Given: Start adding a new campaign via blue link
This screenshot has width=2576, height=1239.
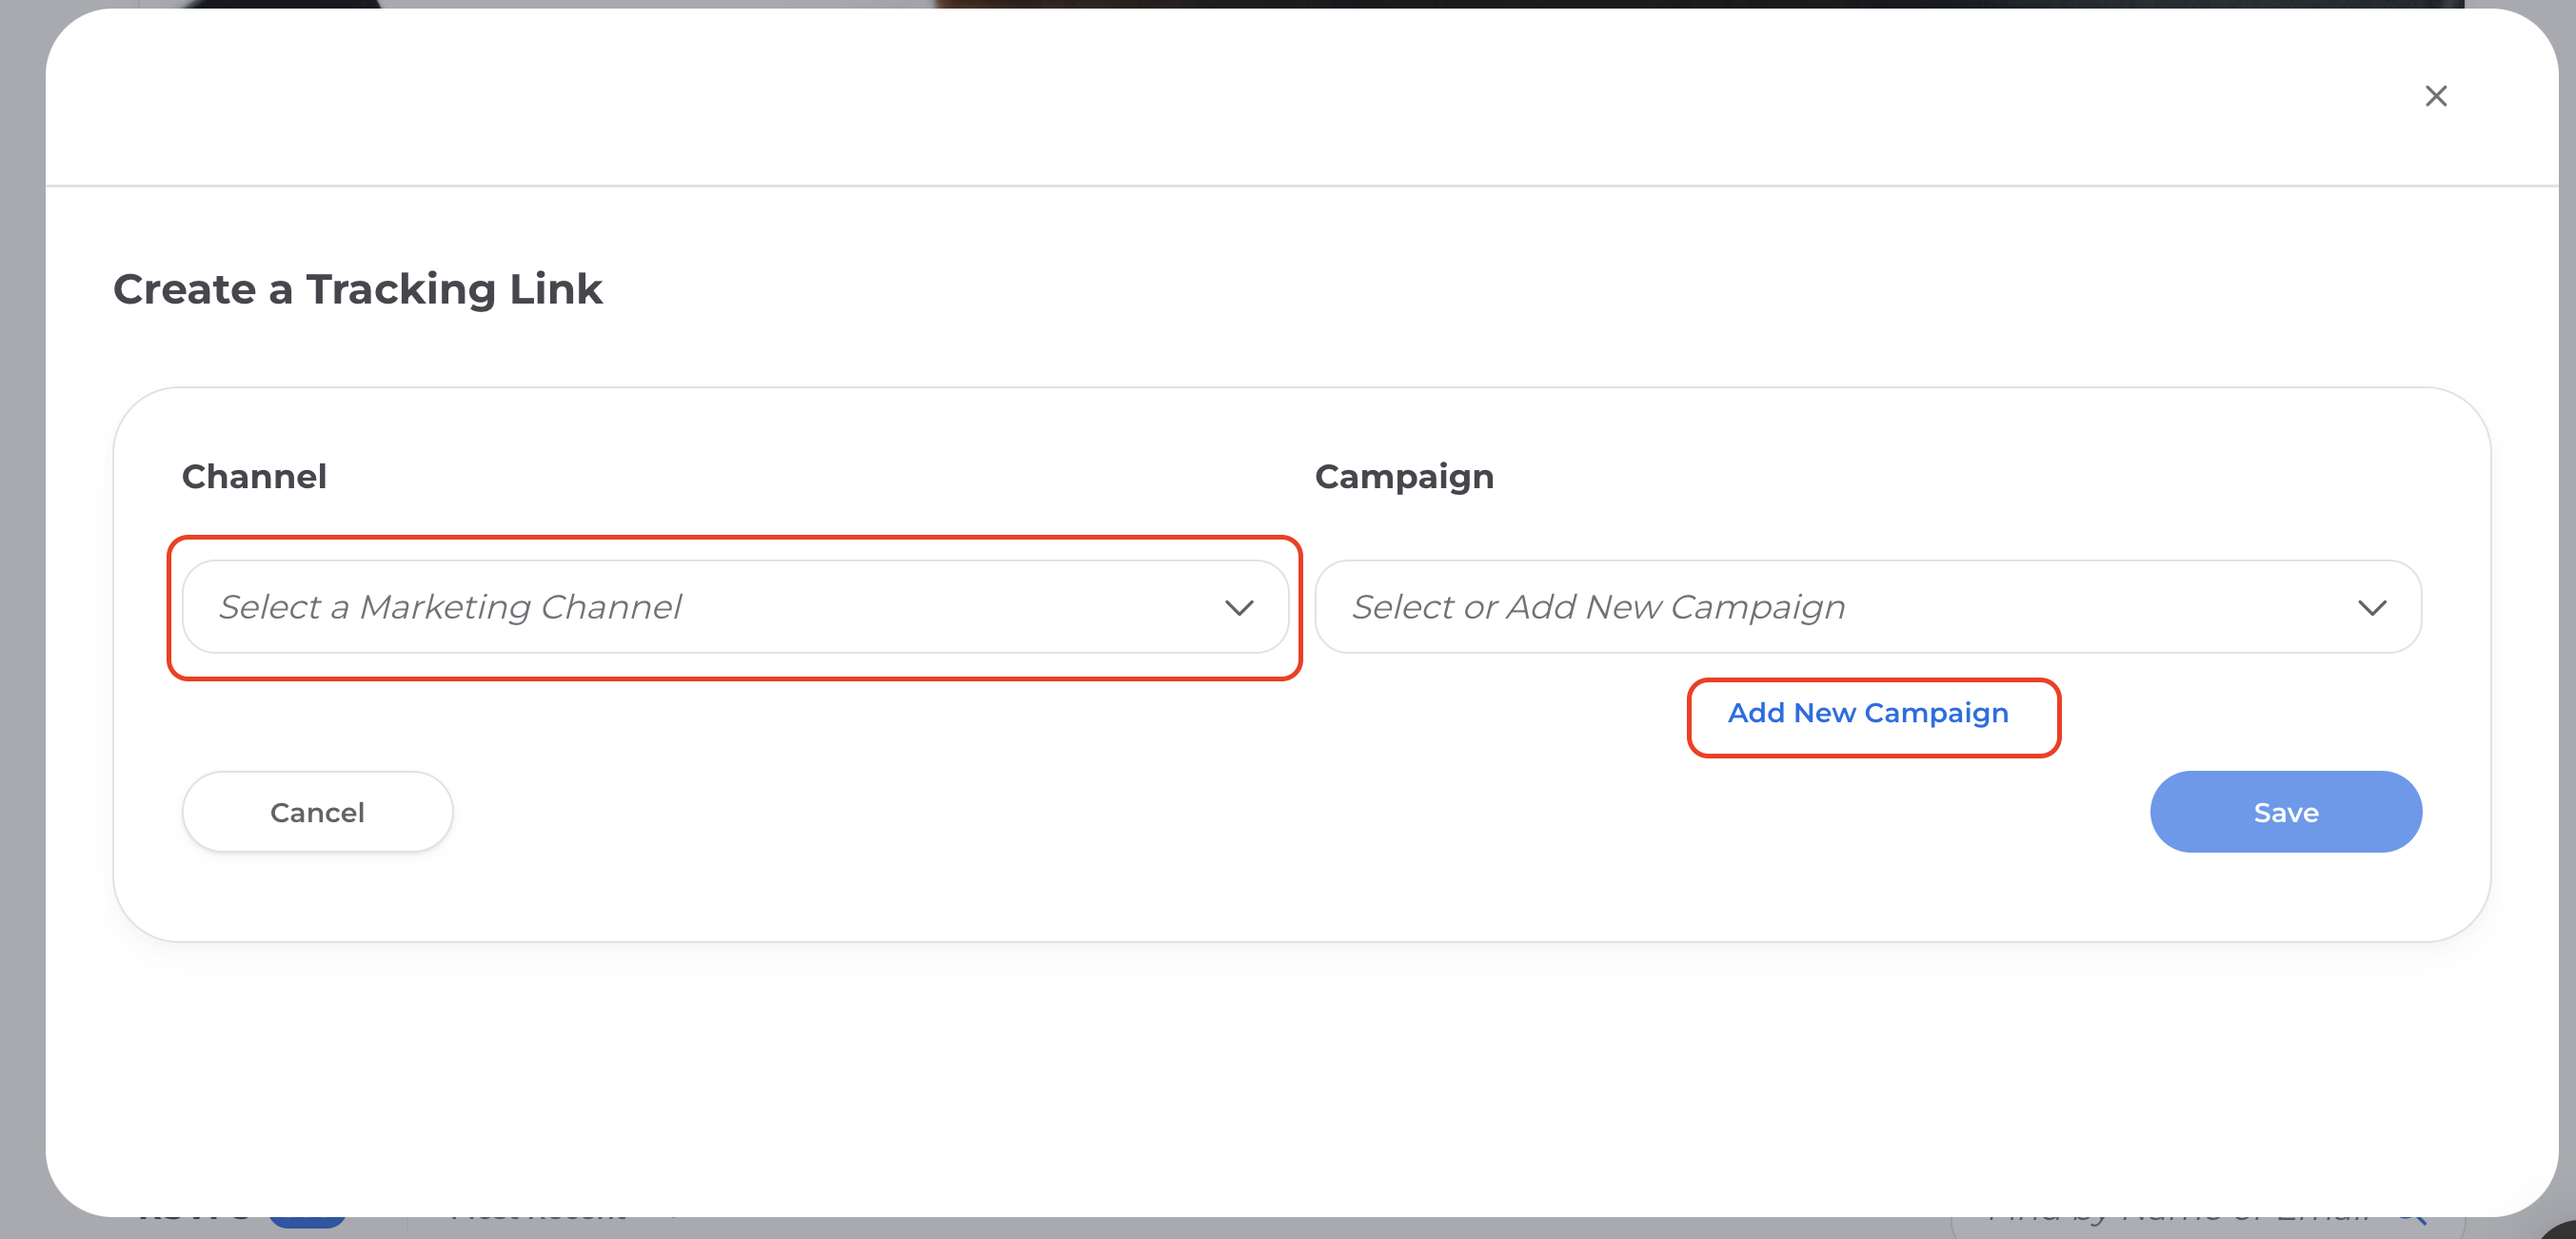Looking at the screenshot, I should coord(1867,713).
